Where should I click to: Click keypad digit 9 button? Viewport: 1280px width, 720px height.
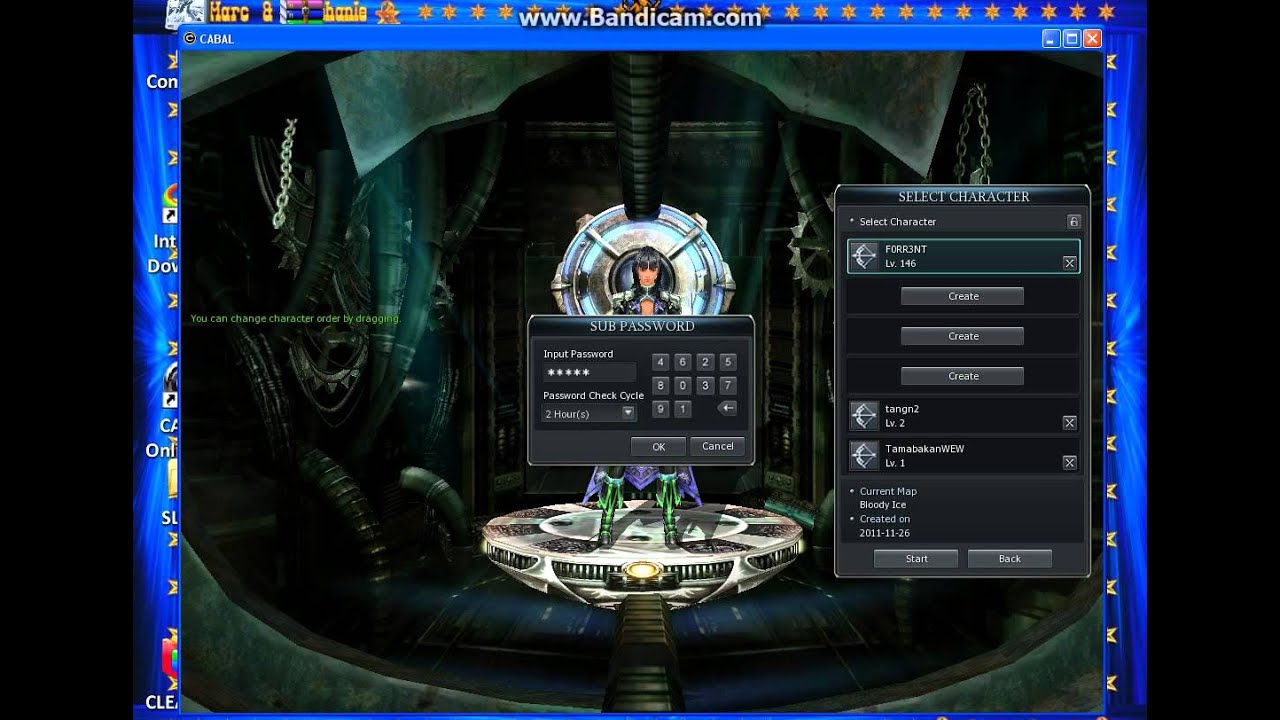pos(660,408)
